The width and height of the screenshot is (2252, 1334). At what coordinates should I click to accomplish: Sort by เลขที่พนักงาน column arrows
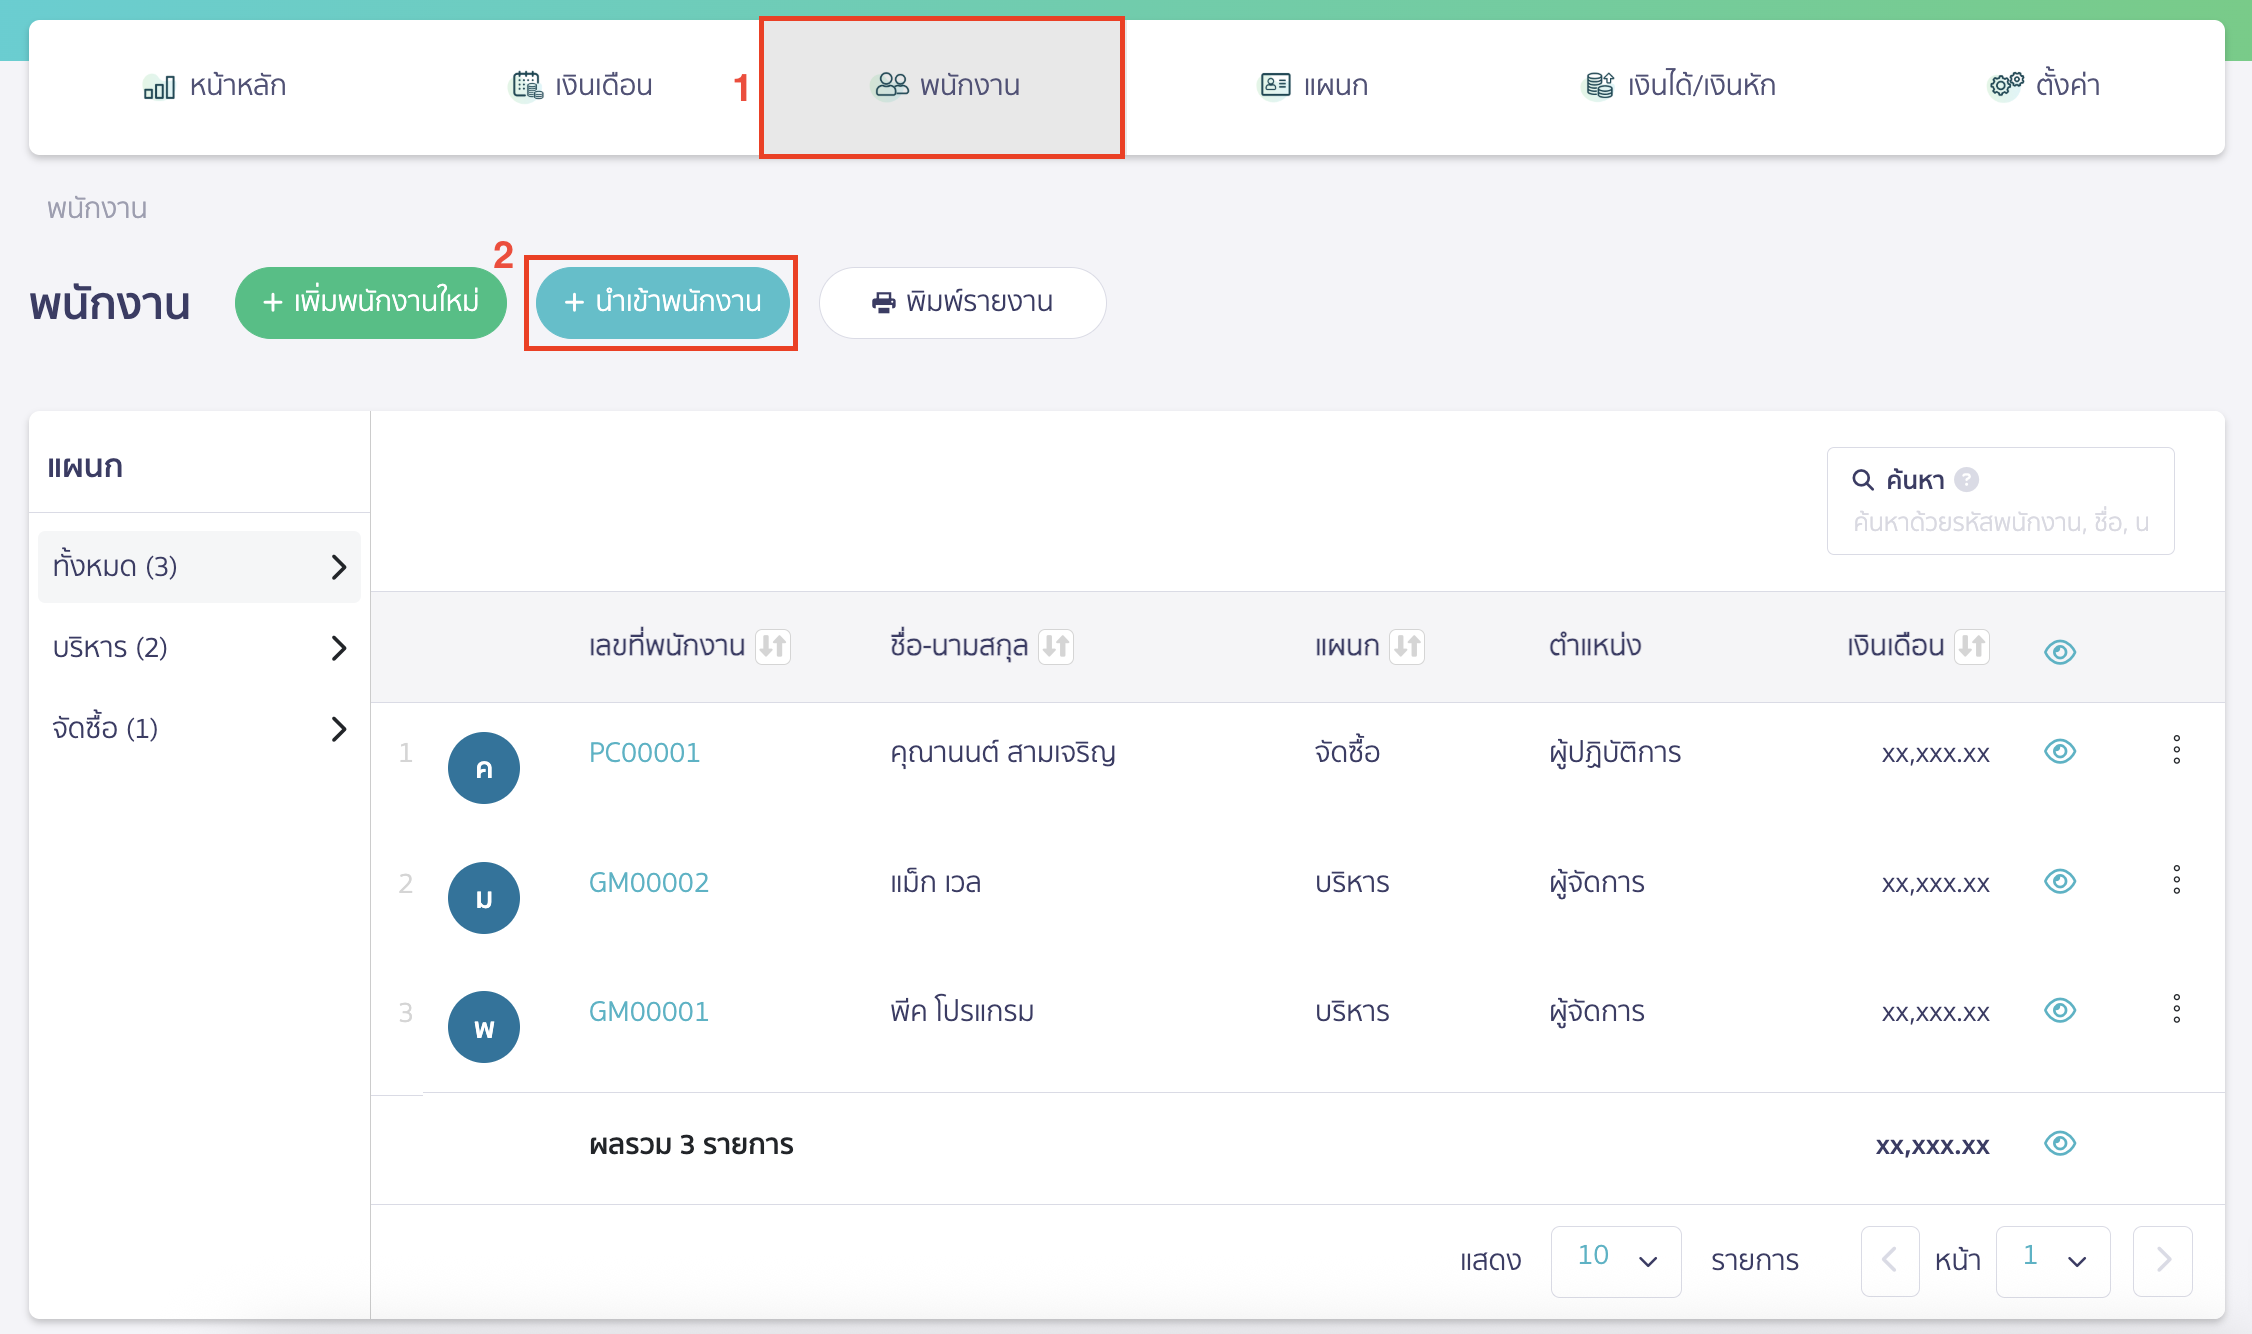pos(772,646)
